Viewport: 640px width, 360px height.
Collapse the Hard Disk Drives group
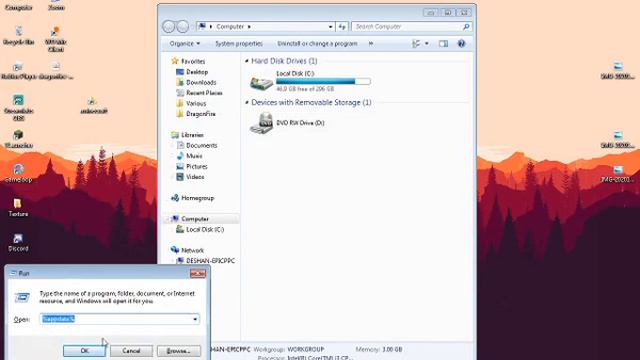(x=247, y=61)
